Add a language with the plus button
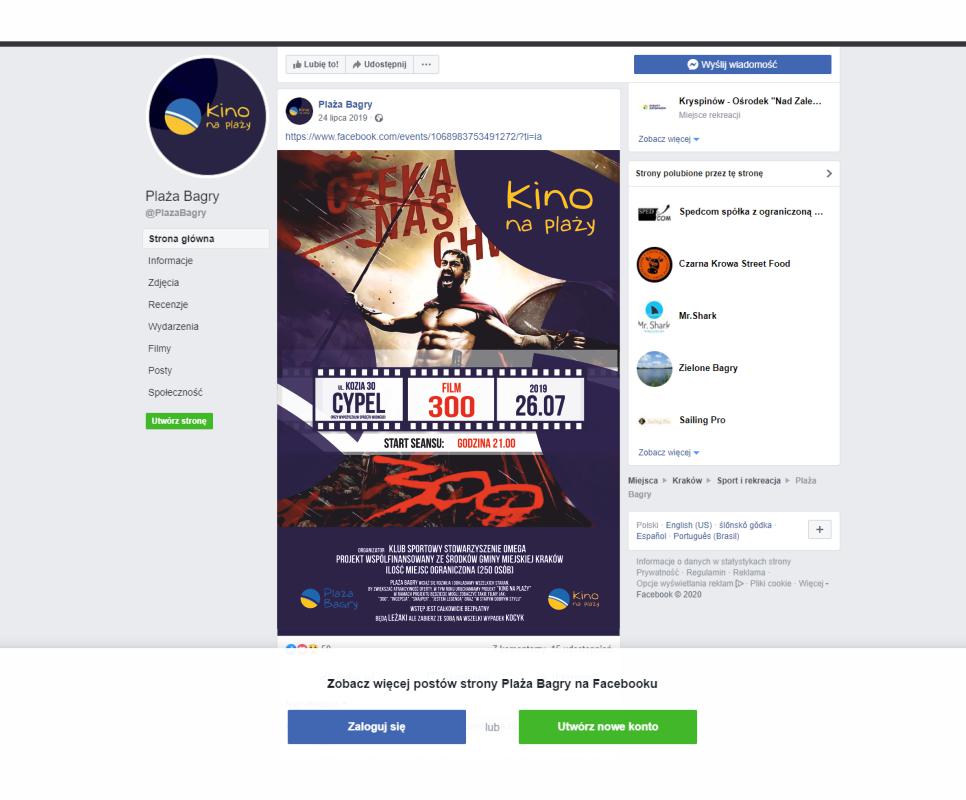This screenshot has width=966, height=800. [819, 530]
